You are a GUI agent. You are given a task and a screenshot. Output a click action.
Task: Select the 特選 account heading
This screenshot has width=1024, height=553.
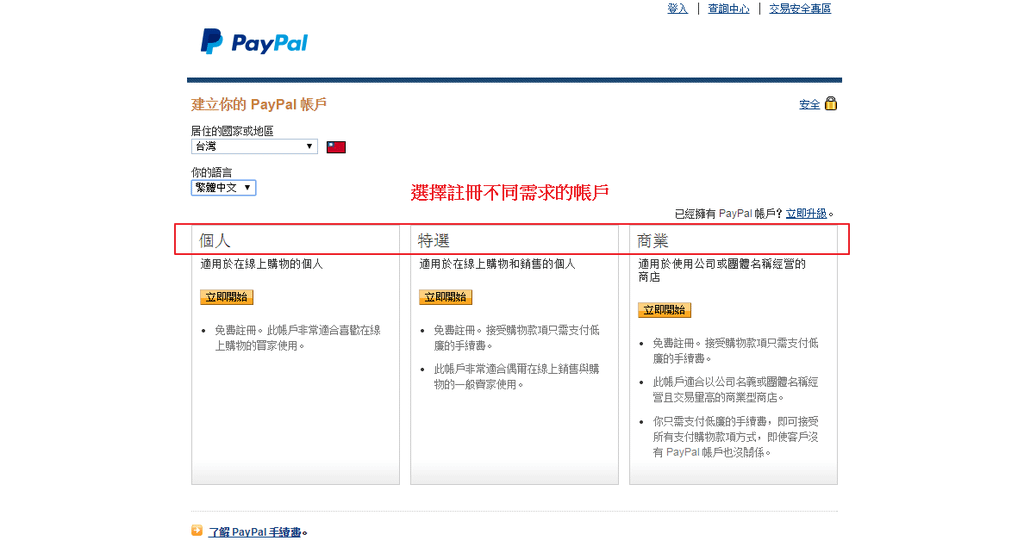[x=434, y=241]
